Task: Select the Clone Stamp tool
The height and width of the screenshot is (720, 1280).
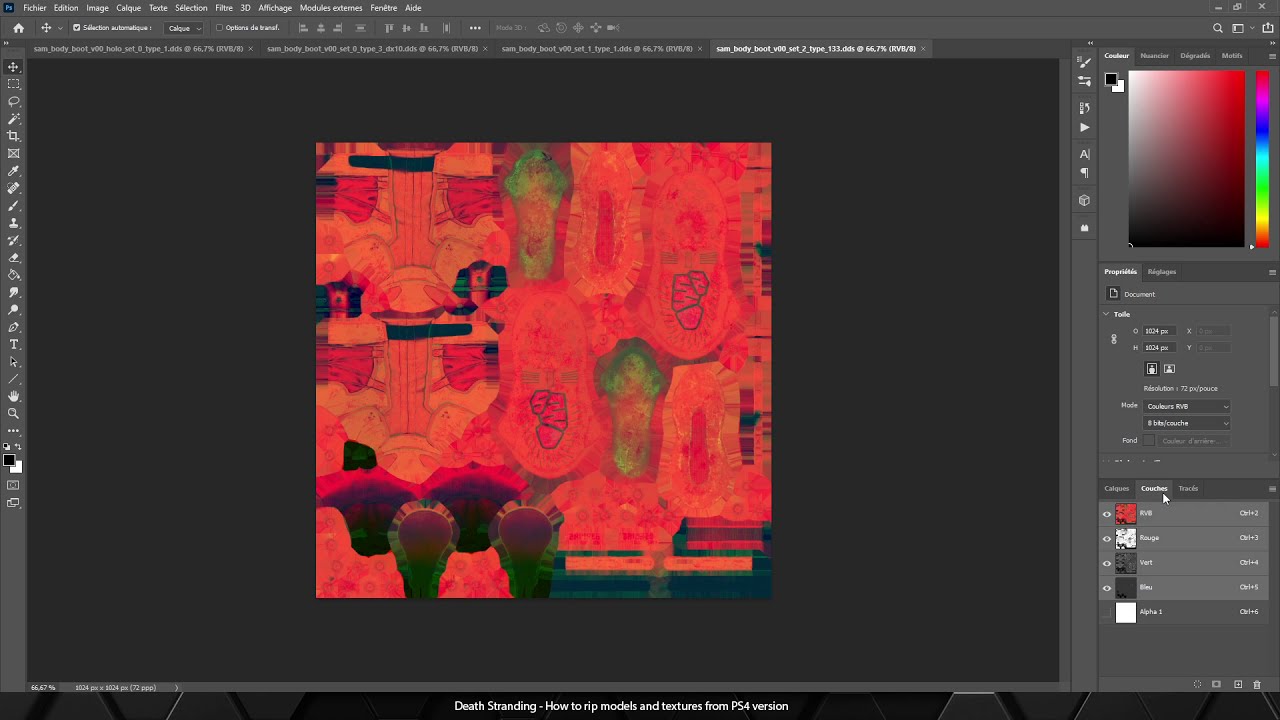Action: pyautogui.click(x=13, y=223)
